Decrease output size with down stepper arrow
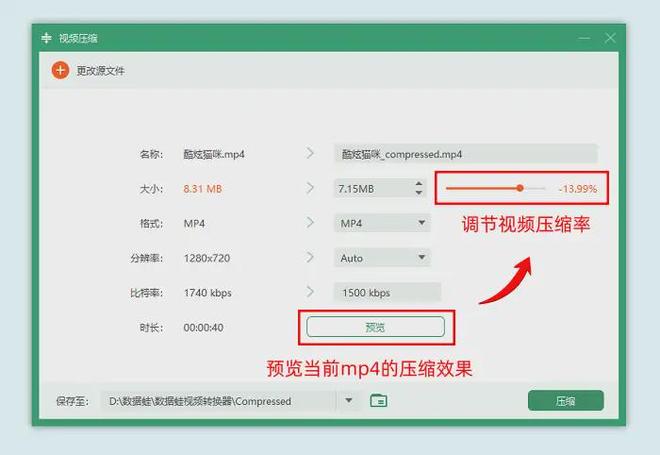Image resolution: width=660 pixels, height=455 pixels. 419,193
